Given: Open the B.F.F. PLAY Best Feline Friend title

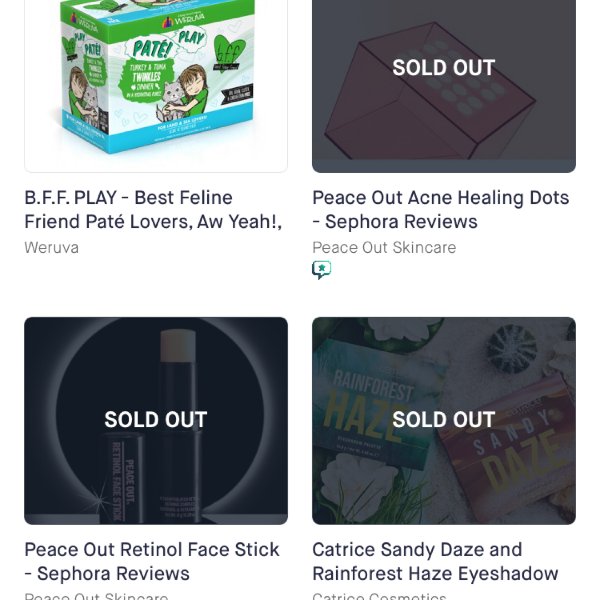Looking at the screenshot, I should [x=153, y=210].
